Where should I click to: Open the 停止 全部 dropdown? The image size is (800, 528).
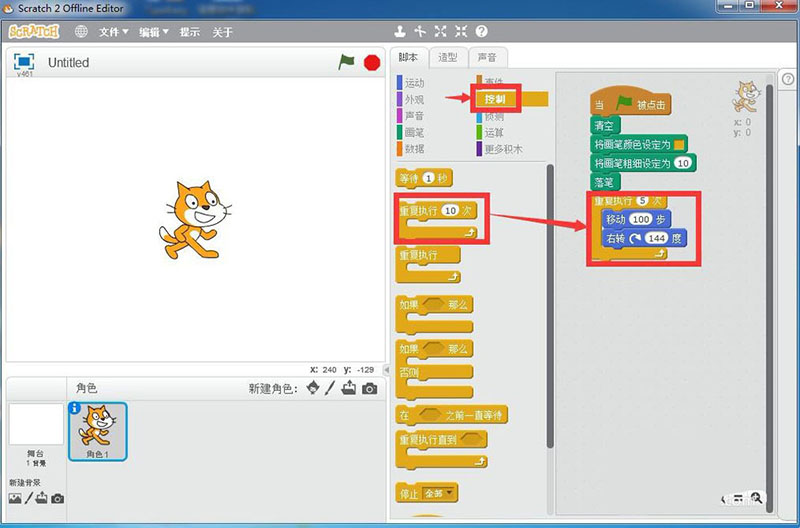click(439, 493)
